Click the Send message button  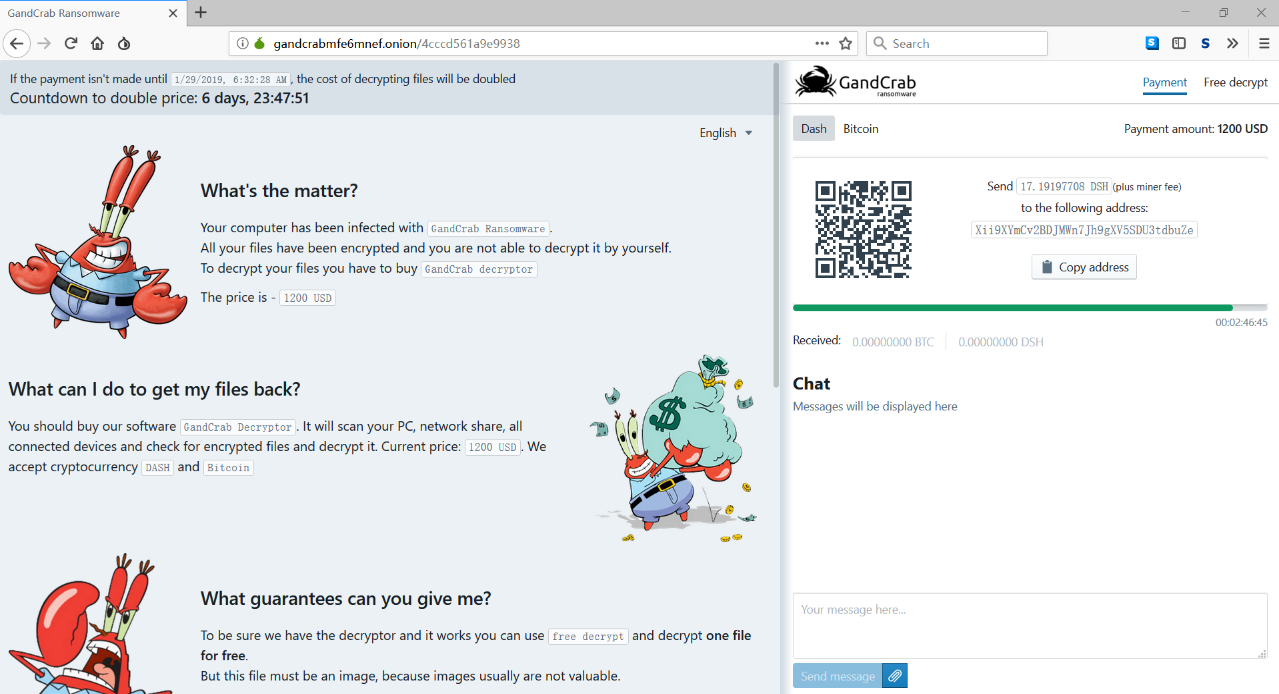838,676
